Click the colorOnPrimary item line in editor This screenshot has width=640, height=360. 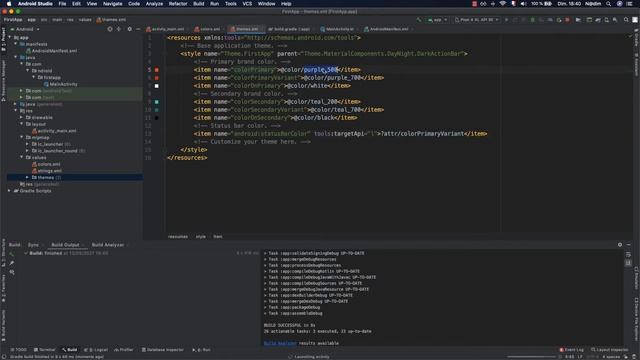click(272, 86)
